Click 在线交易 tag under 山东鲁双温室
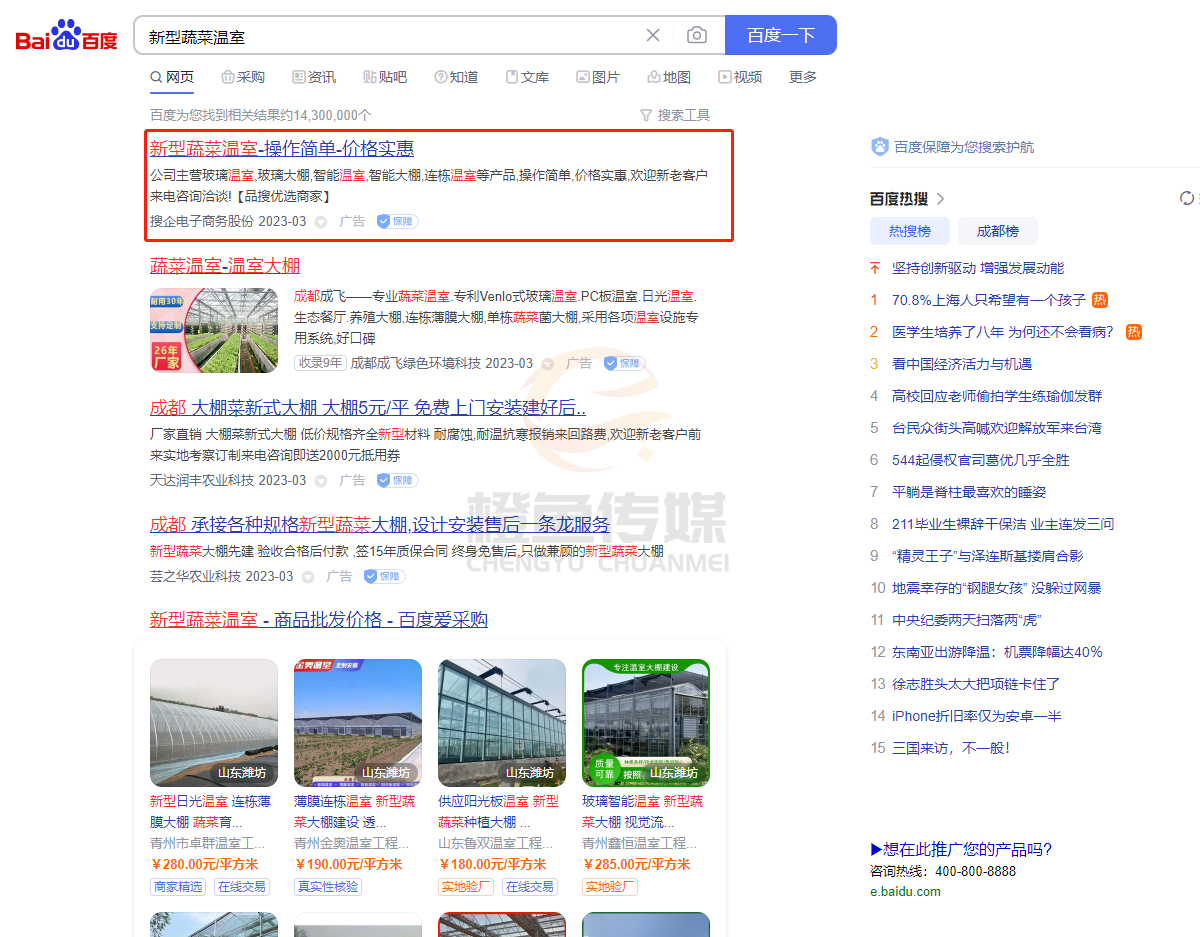Screen dimensions: 1200x937 529,887
